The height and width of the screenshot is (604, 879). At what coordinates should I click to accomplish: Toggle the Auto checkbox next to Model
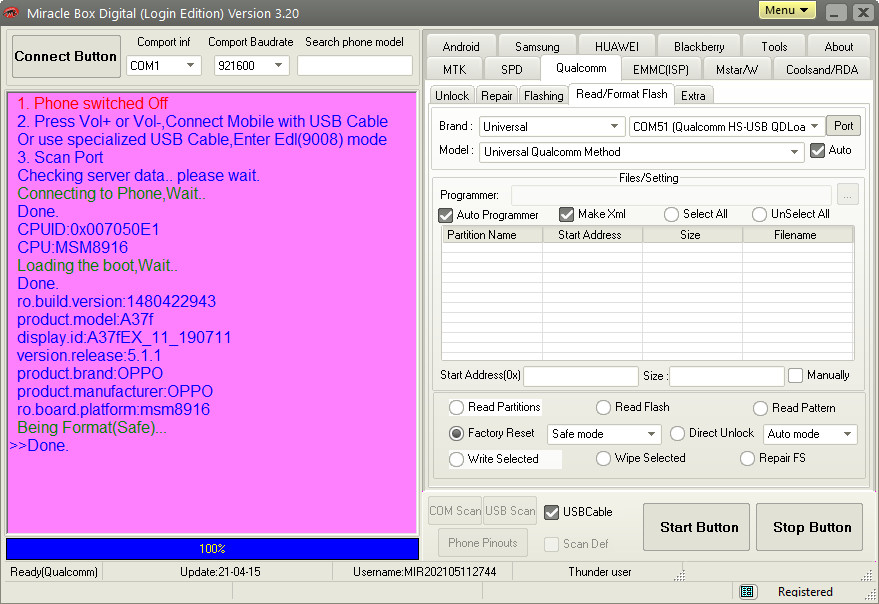(818, 150)
